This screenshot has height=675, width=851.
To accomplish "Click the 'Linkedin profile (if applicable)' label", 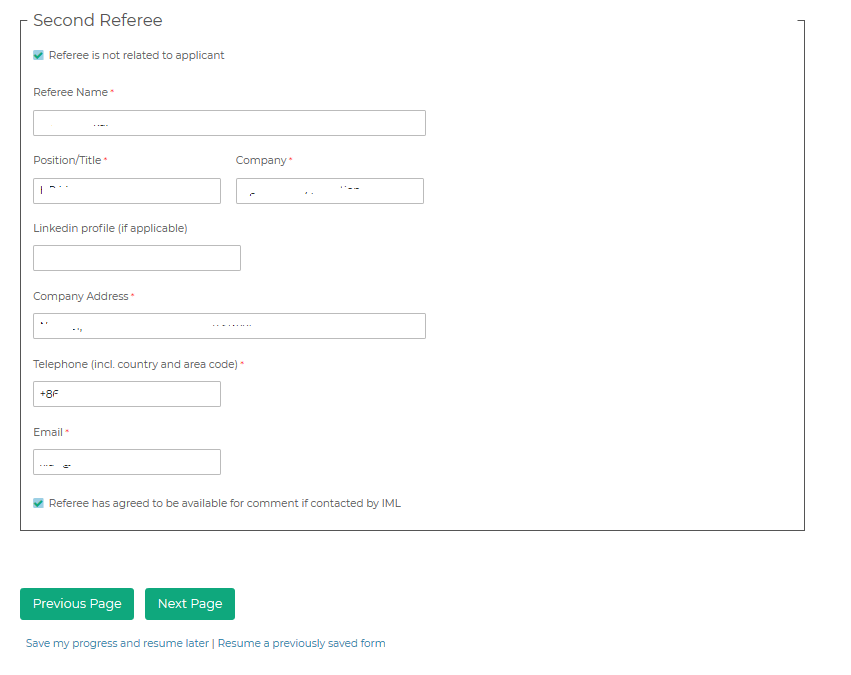I will pos(110,228).
